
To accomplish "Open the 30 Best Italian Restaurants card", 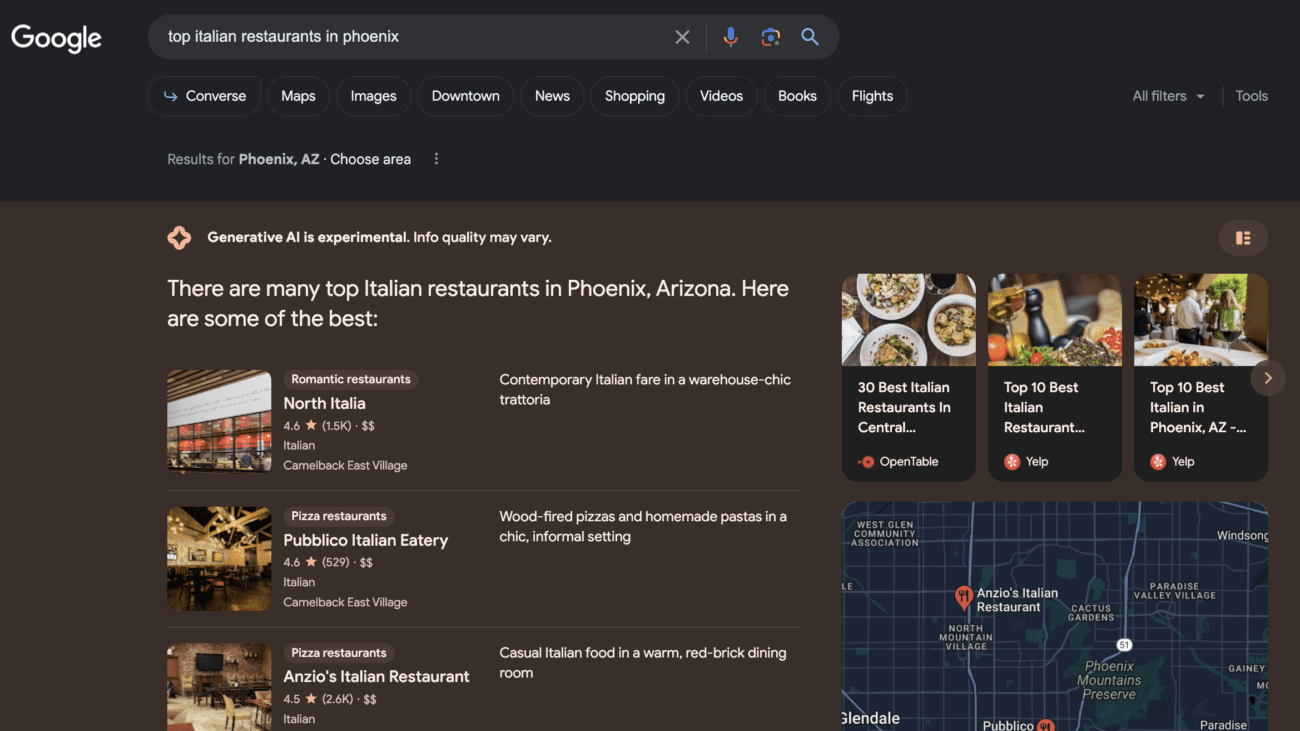I will 908,378.
